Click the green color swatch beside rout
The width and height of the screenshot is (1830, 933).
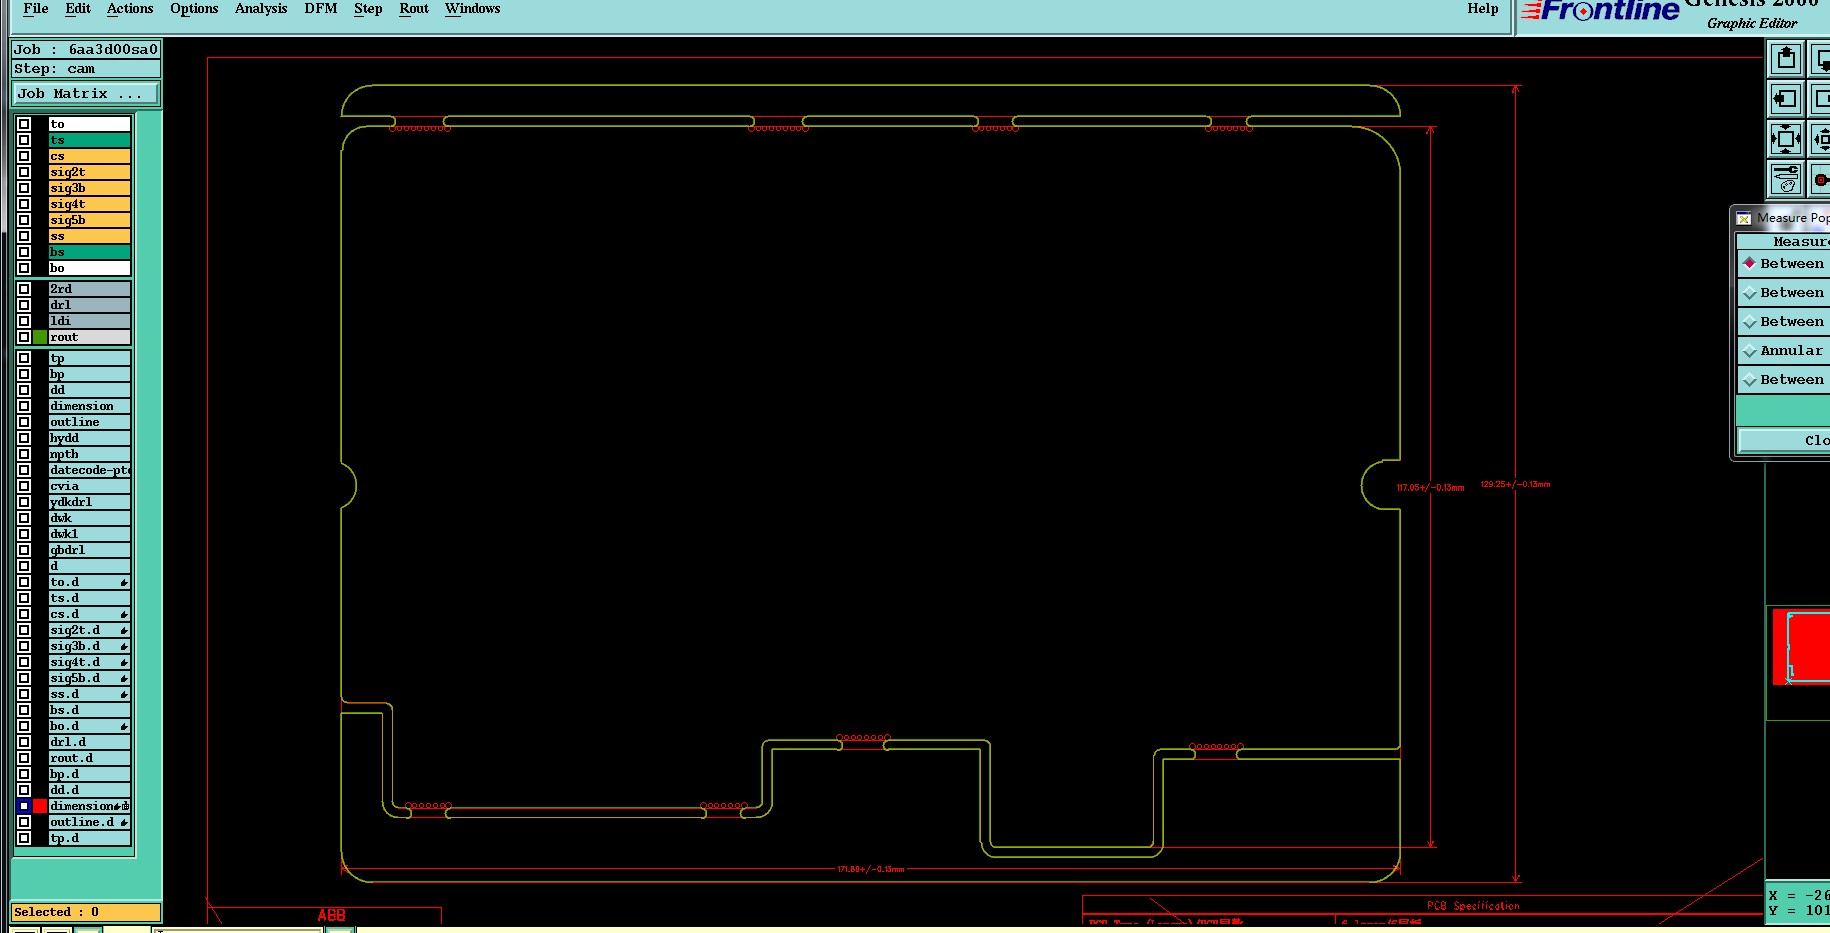(x=40, y=337)
